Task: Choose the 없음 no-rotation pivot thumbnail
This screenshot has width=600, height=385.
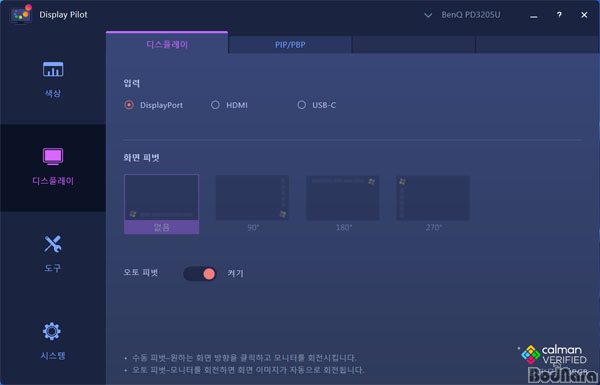Action: (161, 204)
